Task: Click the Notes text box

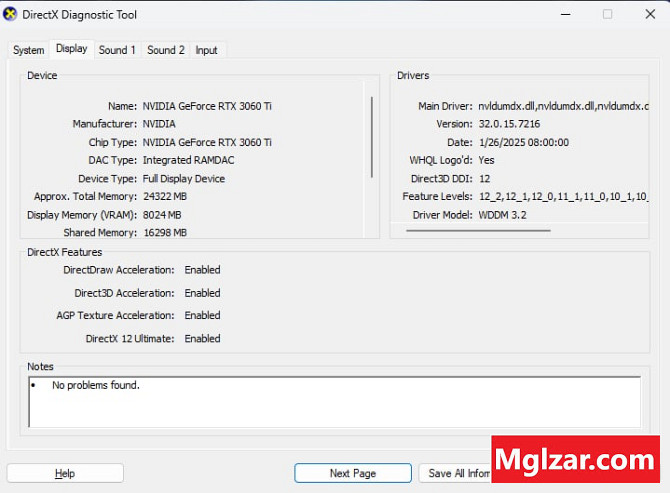Action: tap(335, 402)
